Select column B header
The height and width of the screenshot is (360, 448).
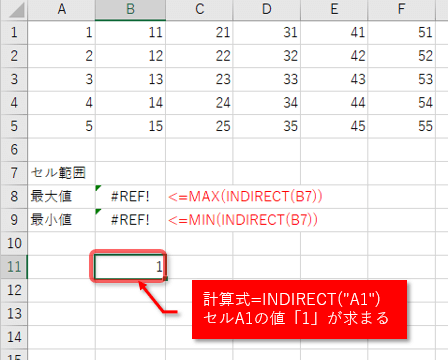tap(130, 9)
